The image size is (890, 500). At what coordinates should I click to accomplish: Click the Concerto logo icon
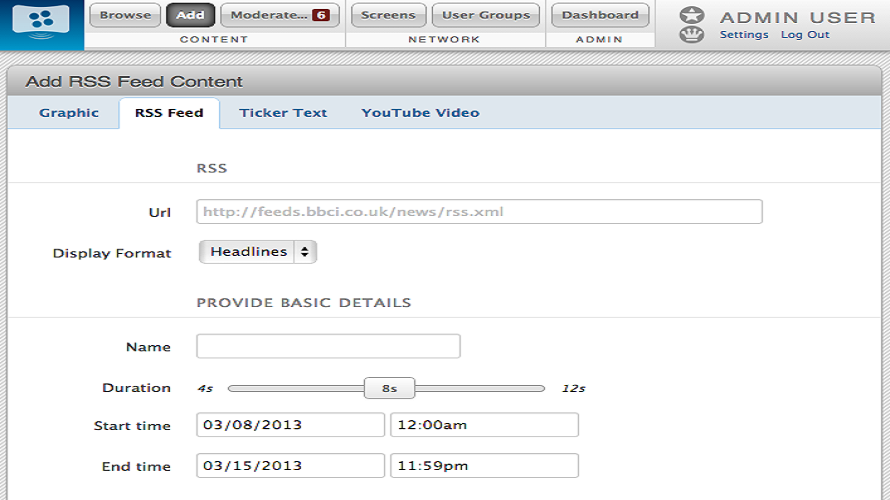coord(41,21)
